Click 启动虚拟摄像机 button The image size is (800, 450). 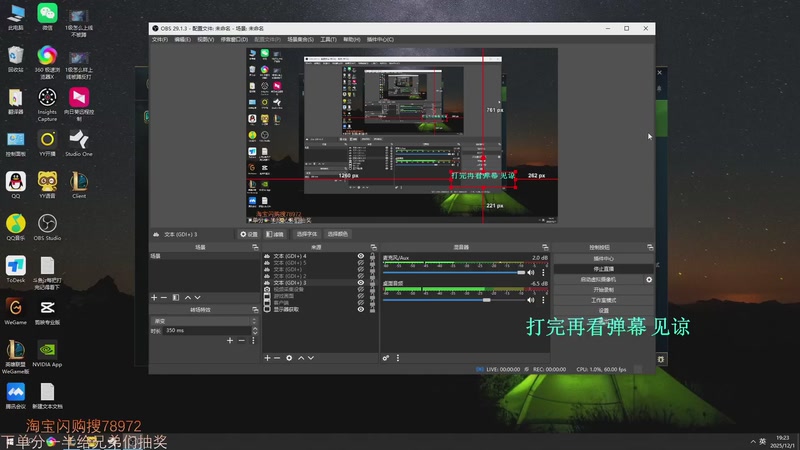(598, 280)
